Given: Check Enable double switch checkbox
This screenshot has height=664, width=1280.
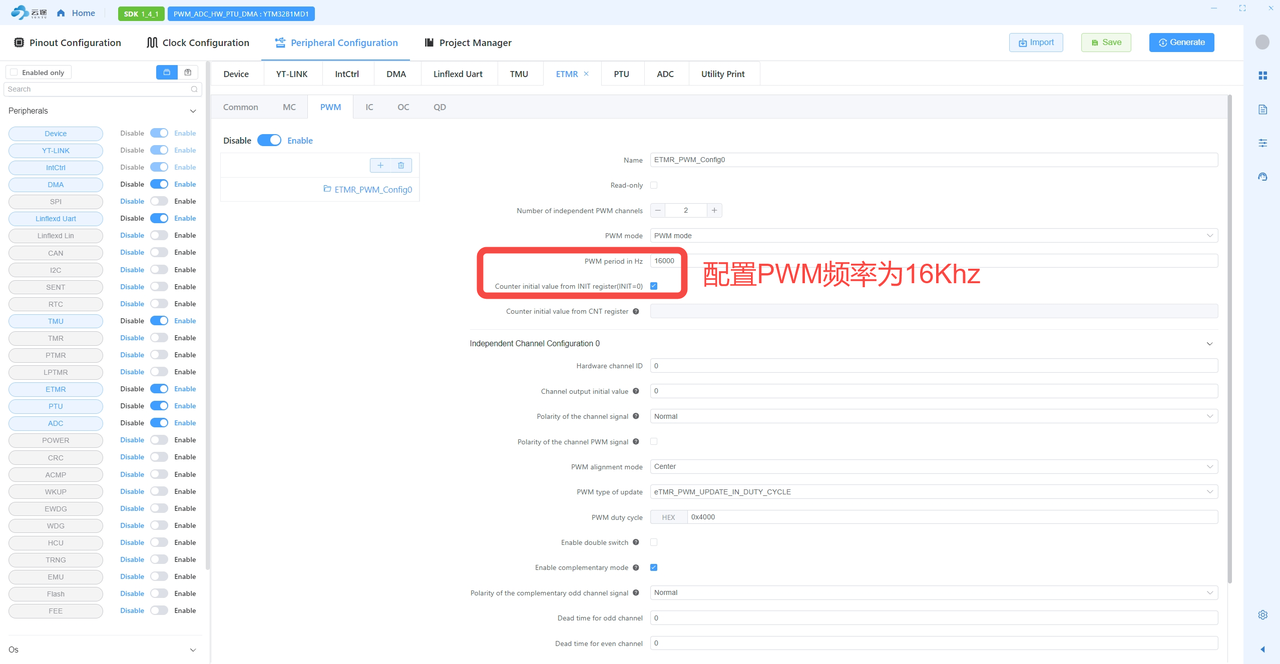Looking at the screenshot, I should 654,542.
